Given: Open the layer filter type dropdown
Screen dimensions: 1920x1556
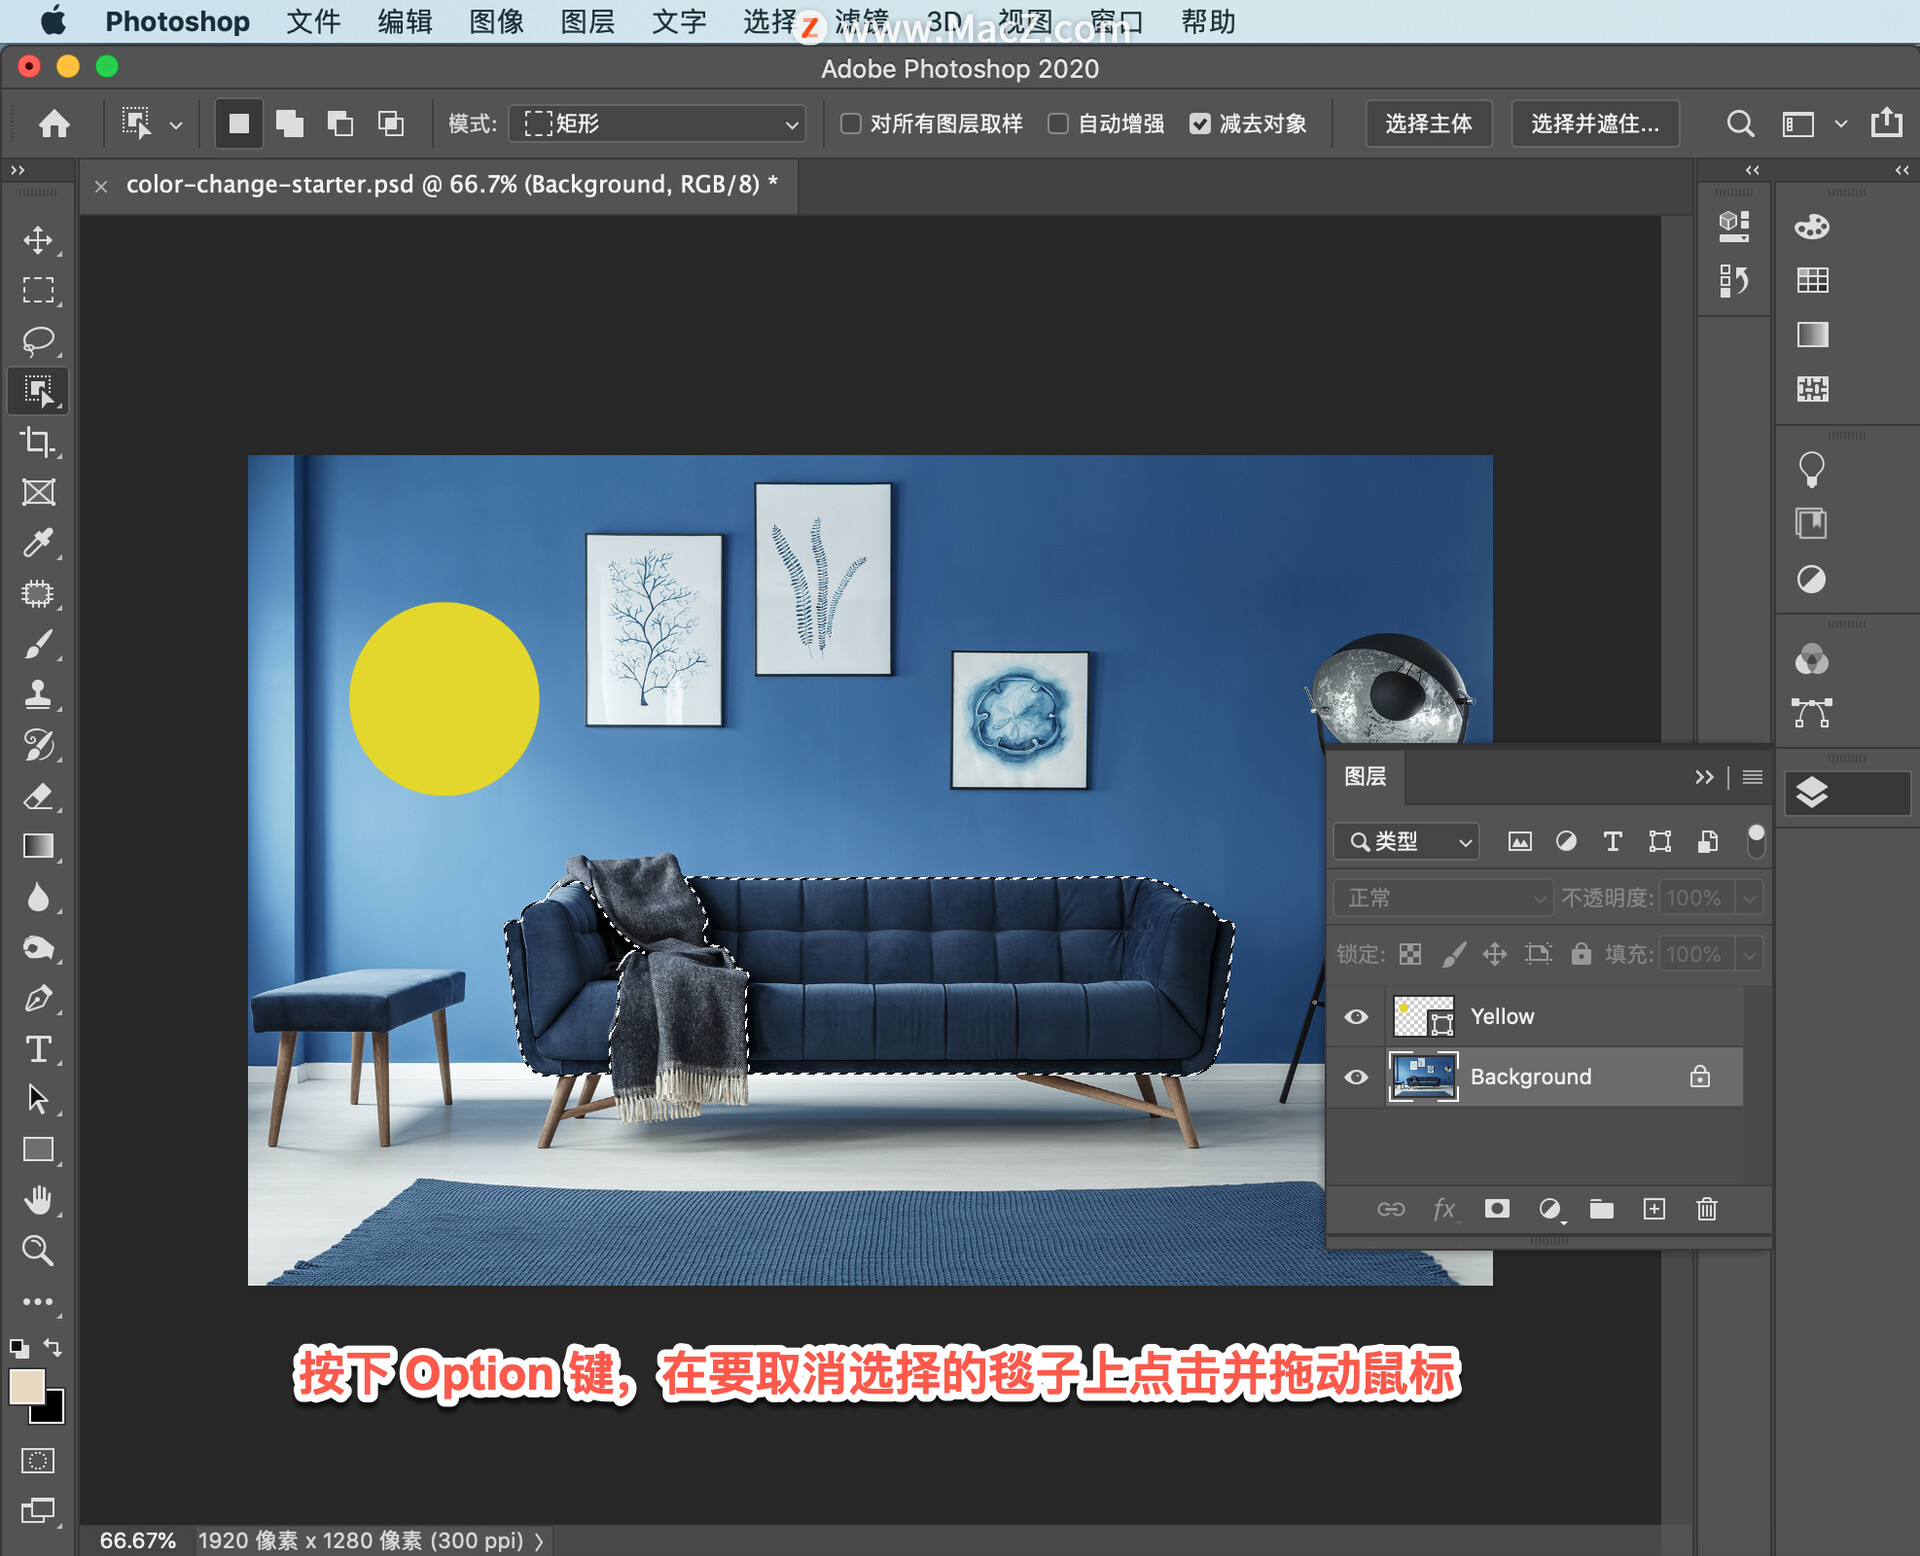Looking at the screenshot, I should click(1406, 842).
